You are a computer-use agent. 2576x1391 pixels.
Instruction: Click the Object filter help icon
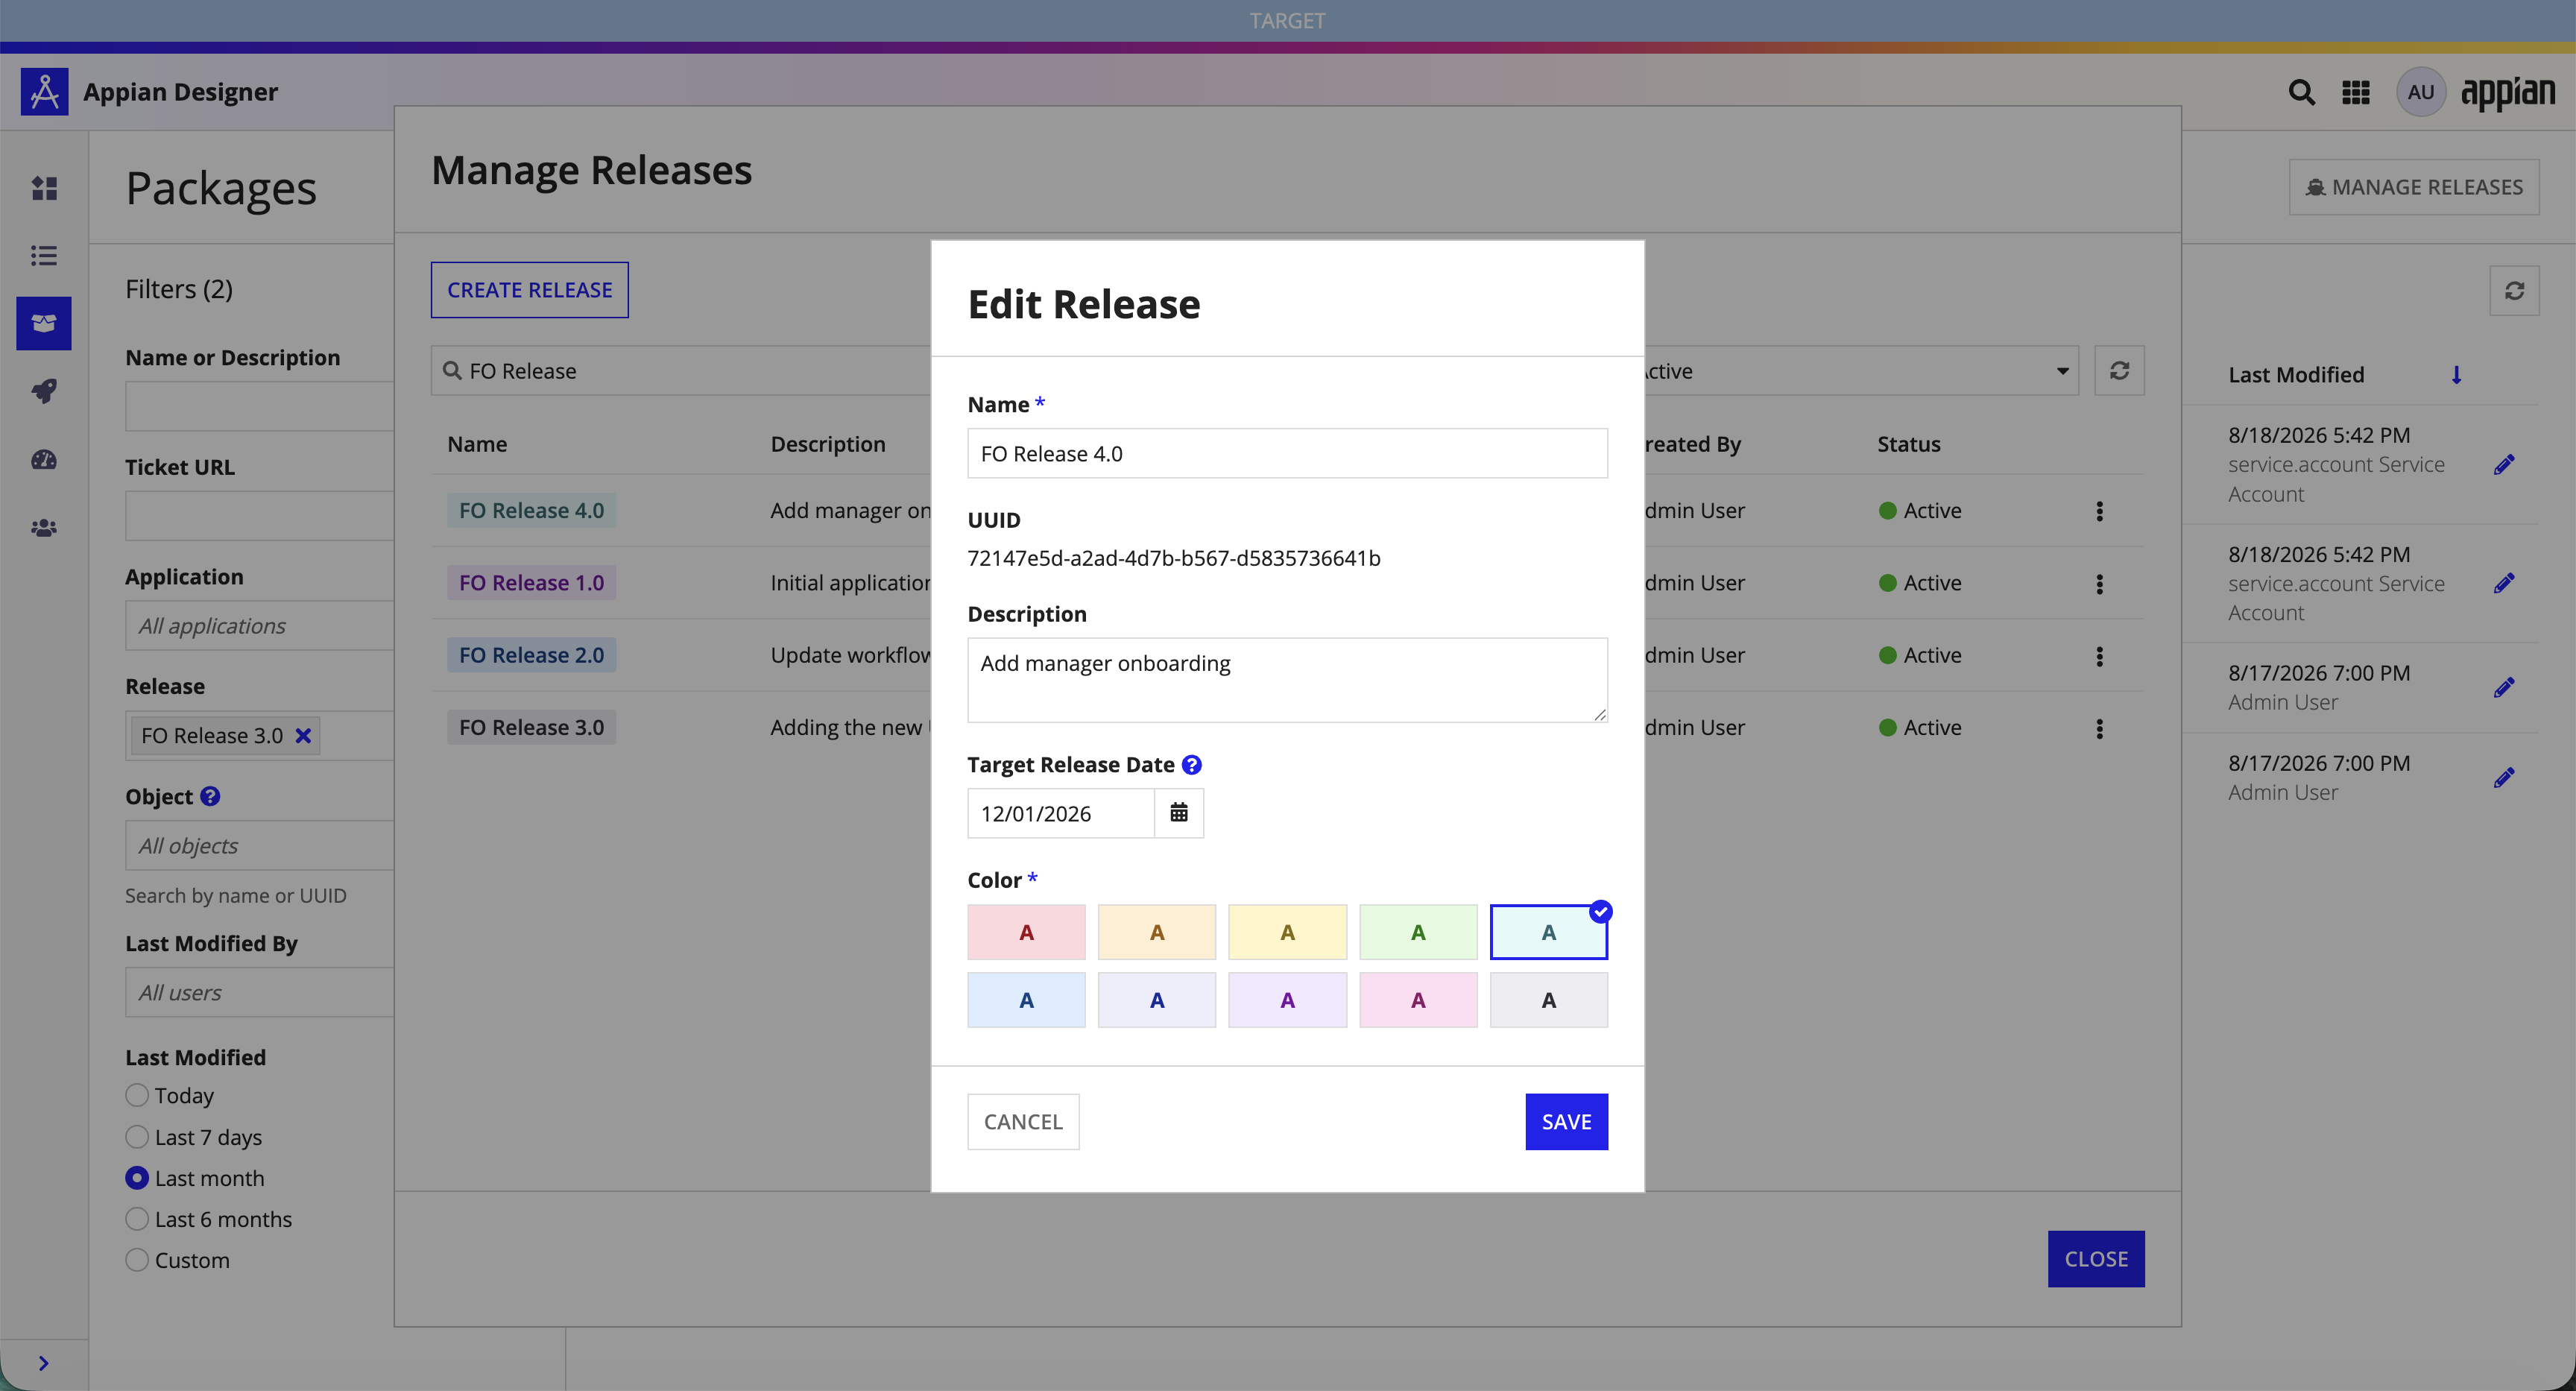coord(210,797)
